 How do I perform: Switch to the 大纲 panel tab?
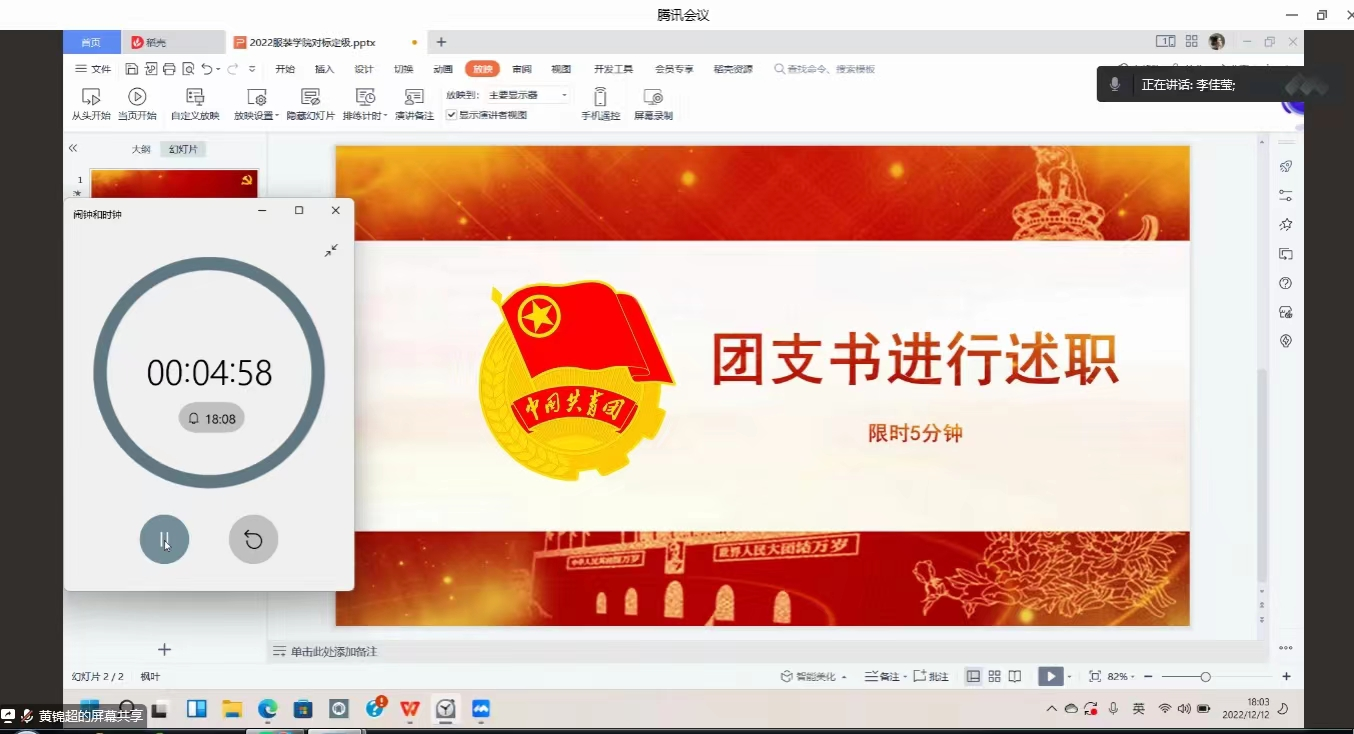141,149
